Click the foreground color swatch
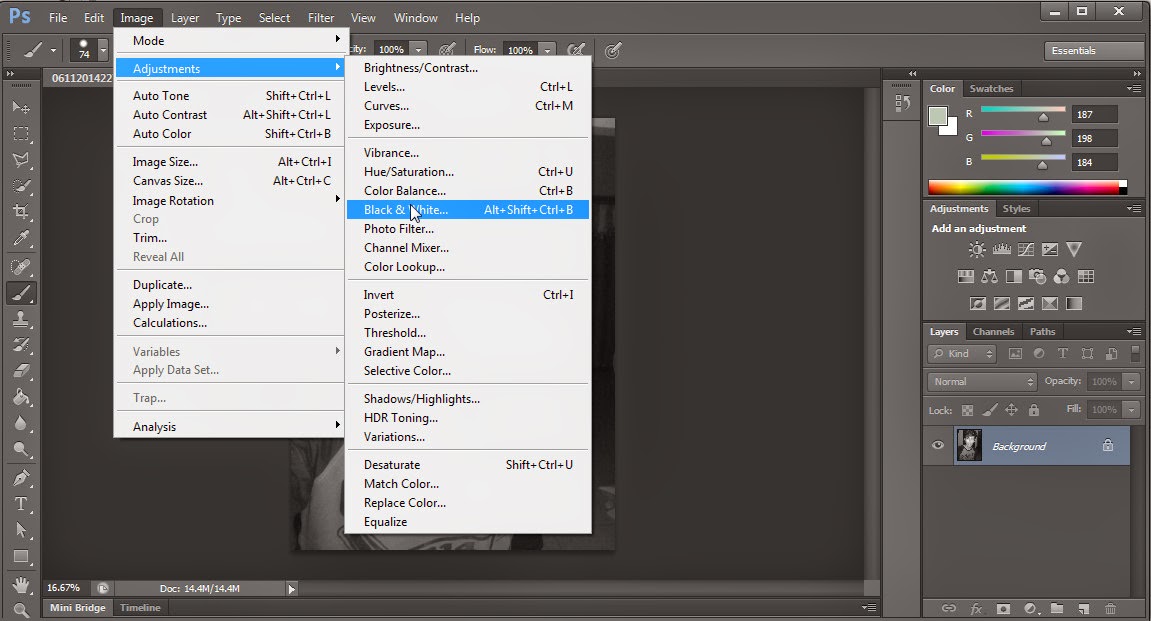This screenshot has height=621, width=1151. (937, 116)
